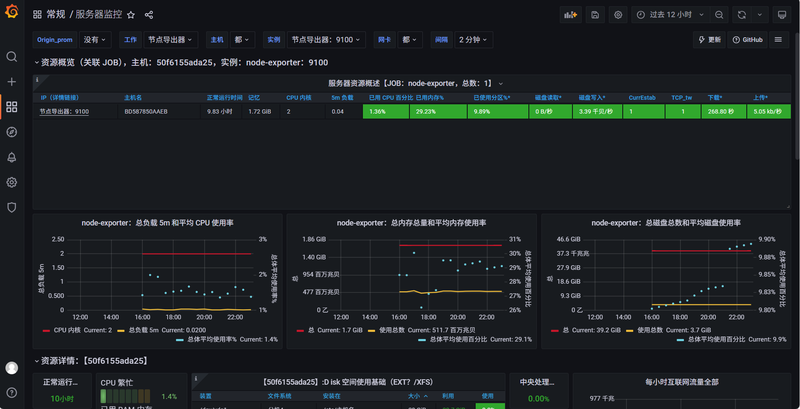
Task: Collapse the 资源详情 row section
Action: coord(37,360)
